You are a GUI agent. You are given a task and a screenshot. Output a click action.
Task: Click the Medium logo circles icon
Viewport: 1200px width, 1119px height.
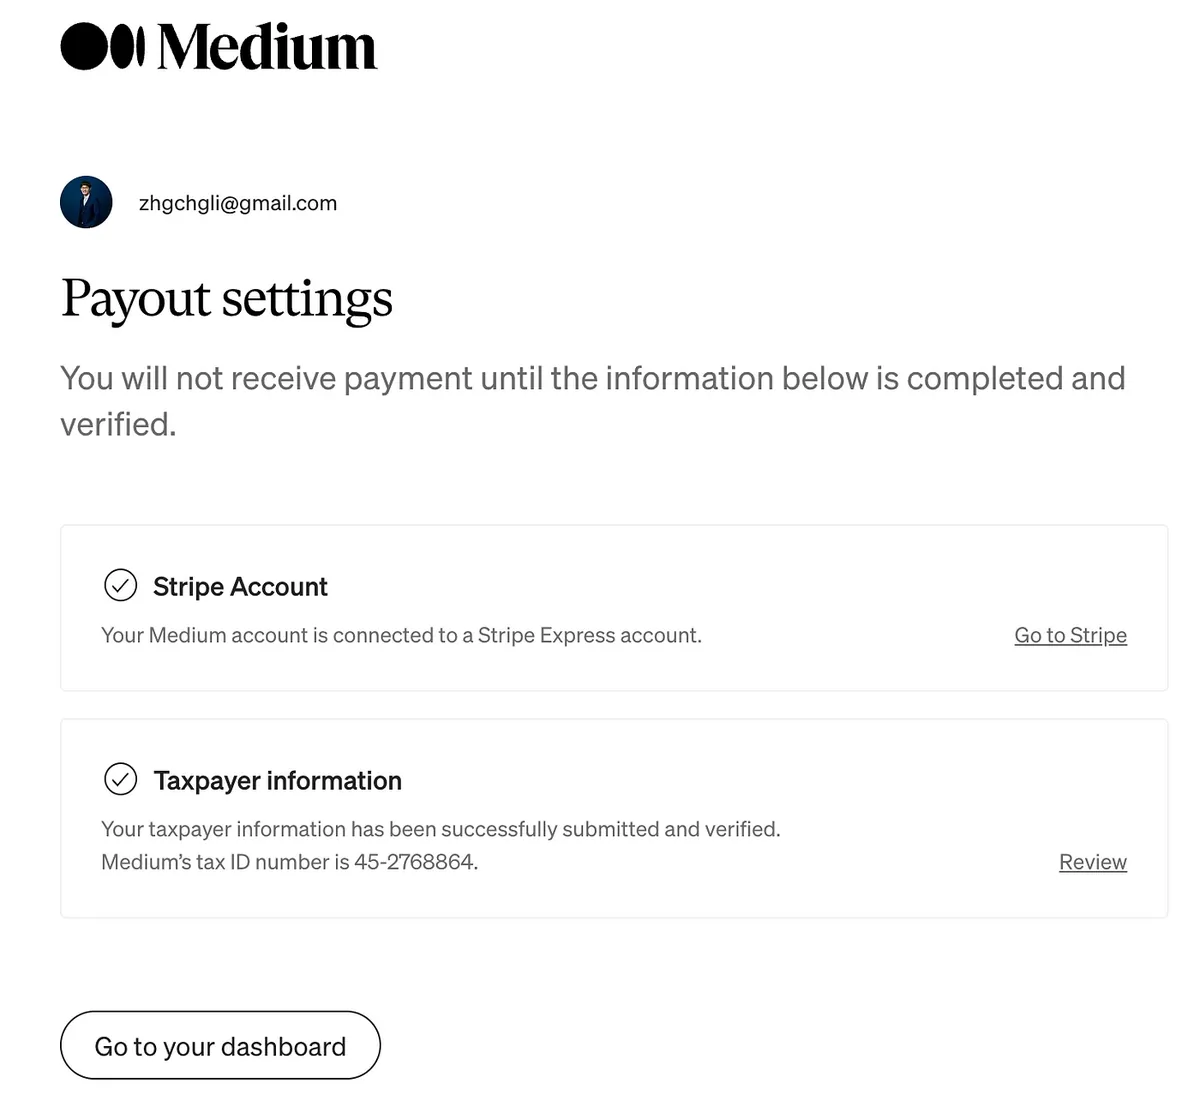coord(102,46)
